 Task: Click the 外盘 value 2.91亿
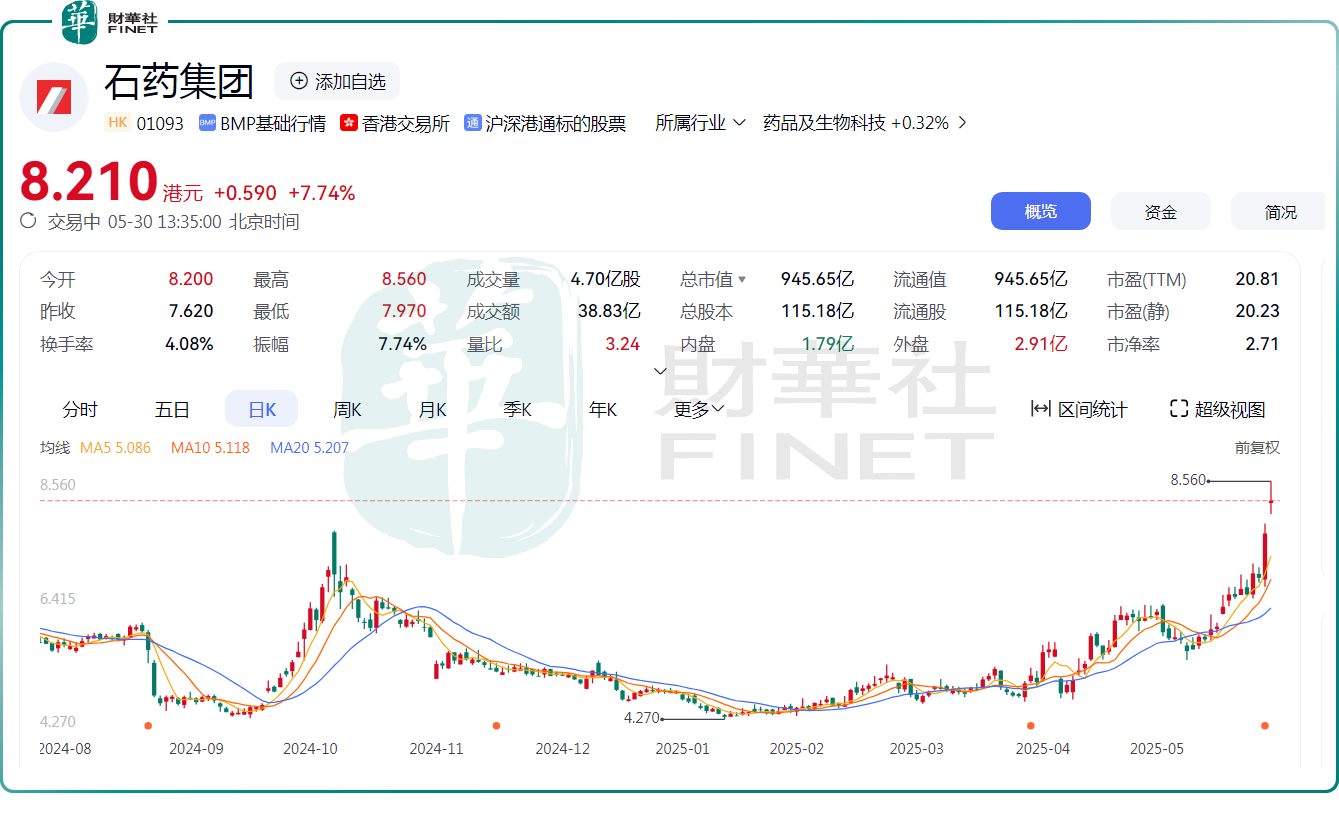[1041, 344]
